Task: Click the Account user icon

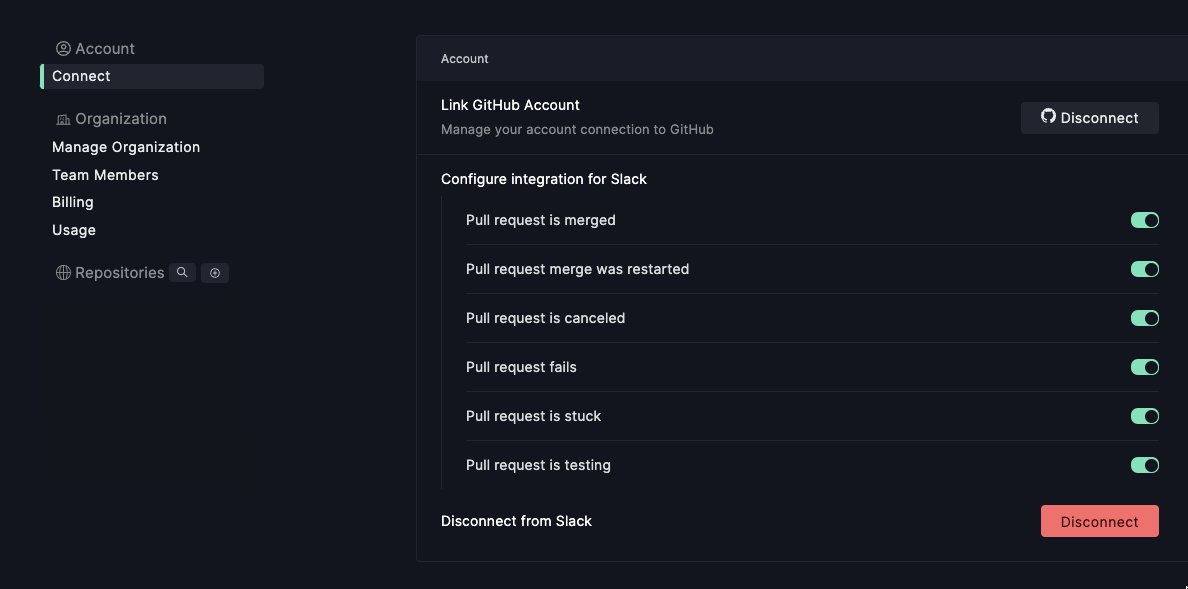Action: 63,49
